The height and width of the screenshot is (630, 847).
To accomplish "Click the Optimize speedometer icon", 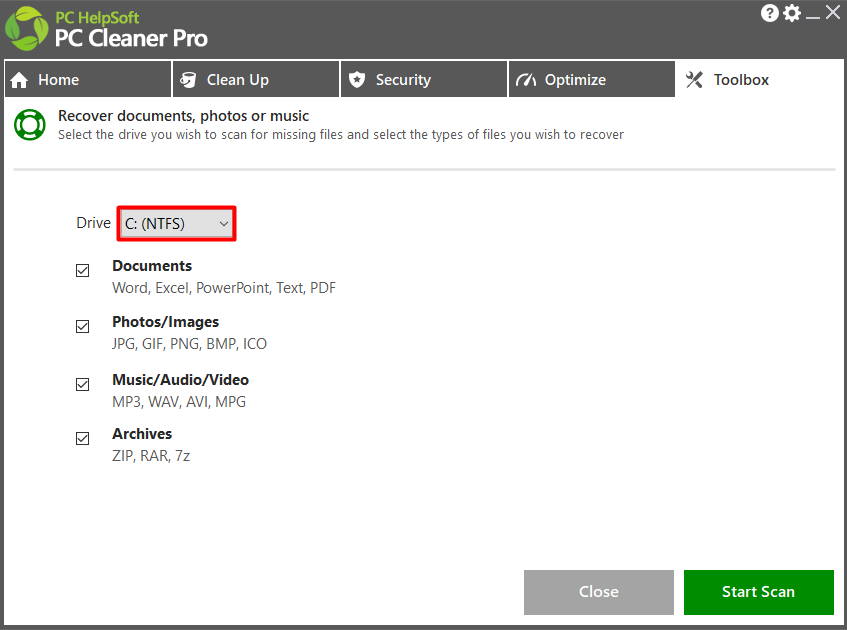I will 526,80.
